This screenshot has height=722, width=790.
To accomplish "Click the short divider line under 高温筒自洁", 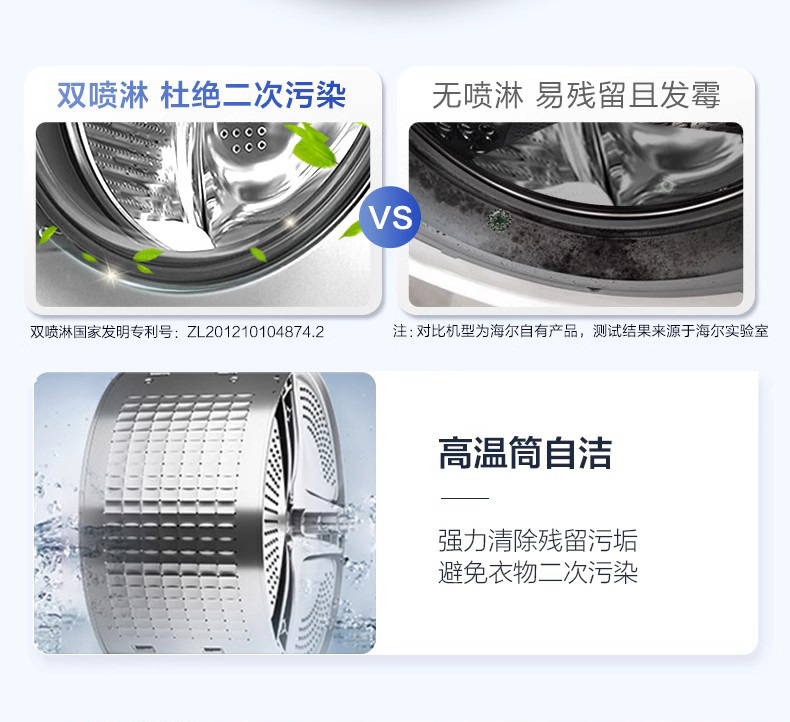I will click(x=465, y=498).
